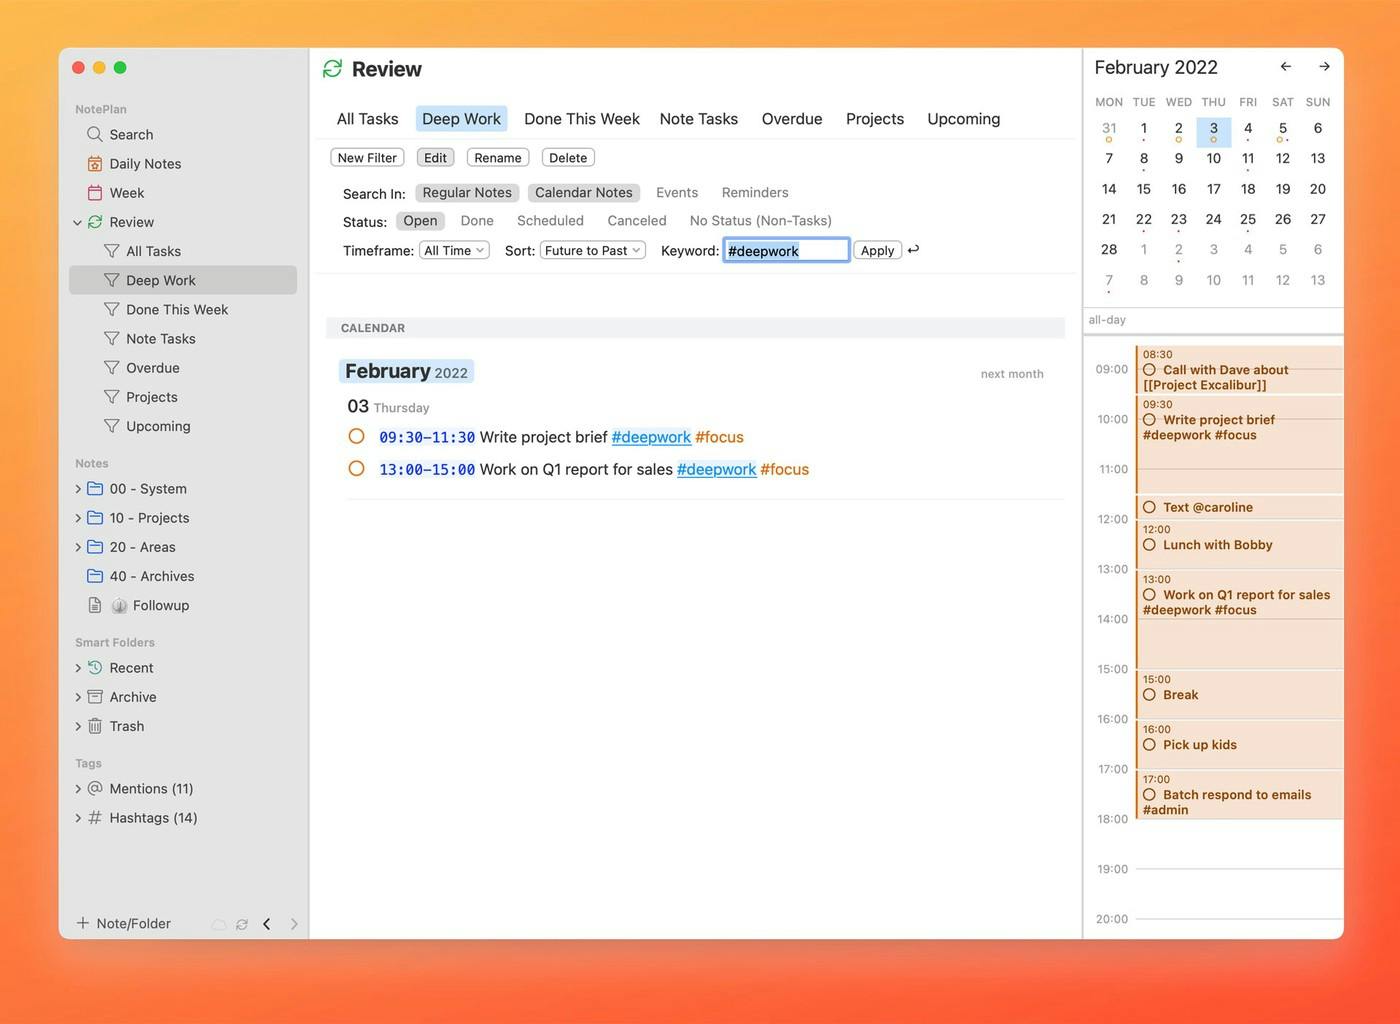1400x1024 pixels.
Task: Click the plus icon to add Note/Folder
Action: pyautogui.click(x=83, y=923)
